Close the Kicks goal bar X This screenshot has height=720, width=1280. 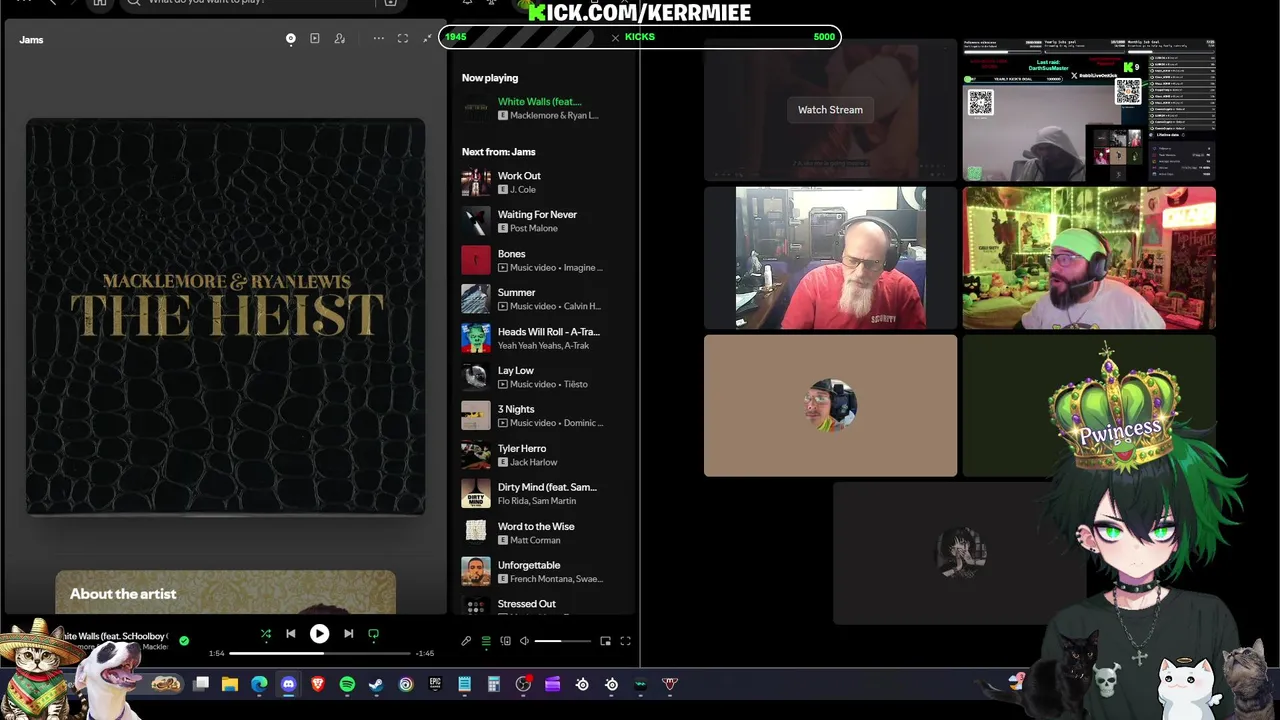(615, 37)
